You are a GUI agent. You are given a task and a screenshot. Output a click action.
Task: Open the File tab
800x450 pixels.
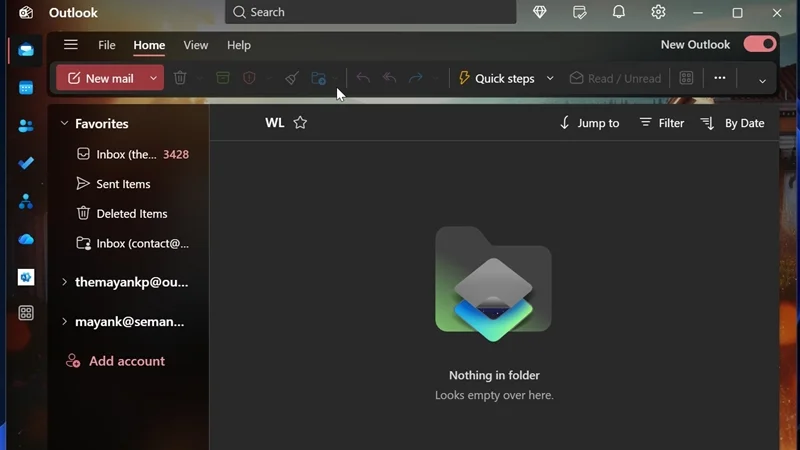click(107, 45)
